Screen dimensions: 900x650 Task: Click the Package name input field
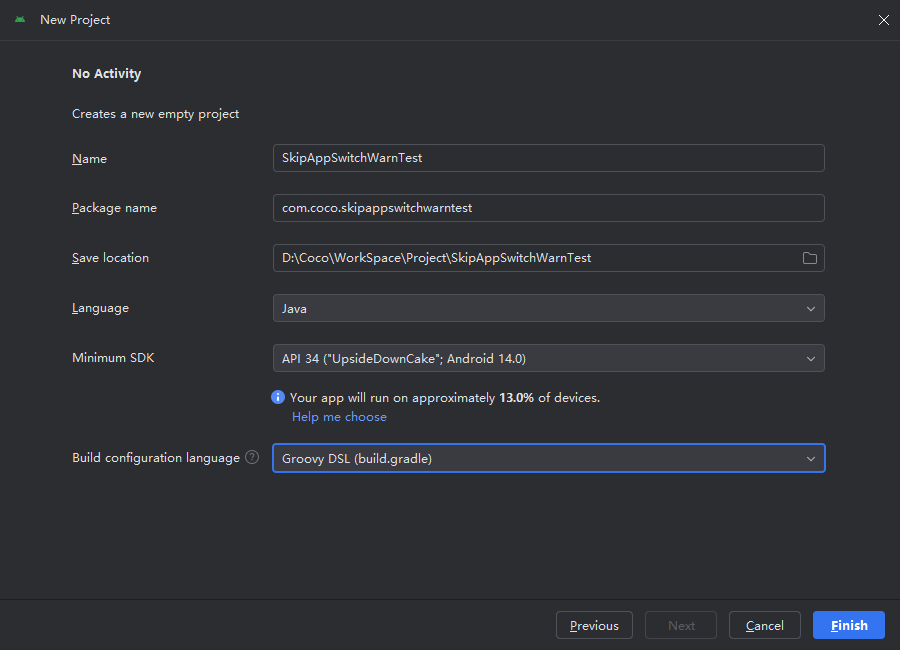point(549,208)
